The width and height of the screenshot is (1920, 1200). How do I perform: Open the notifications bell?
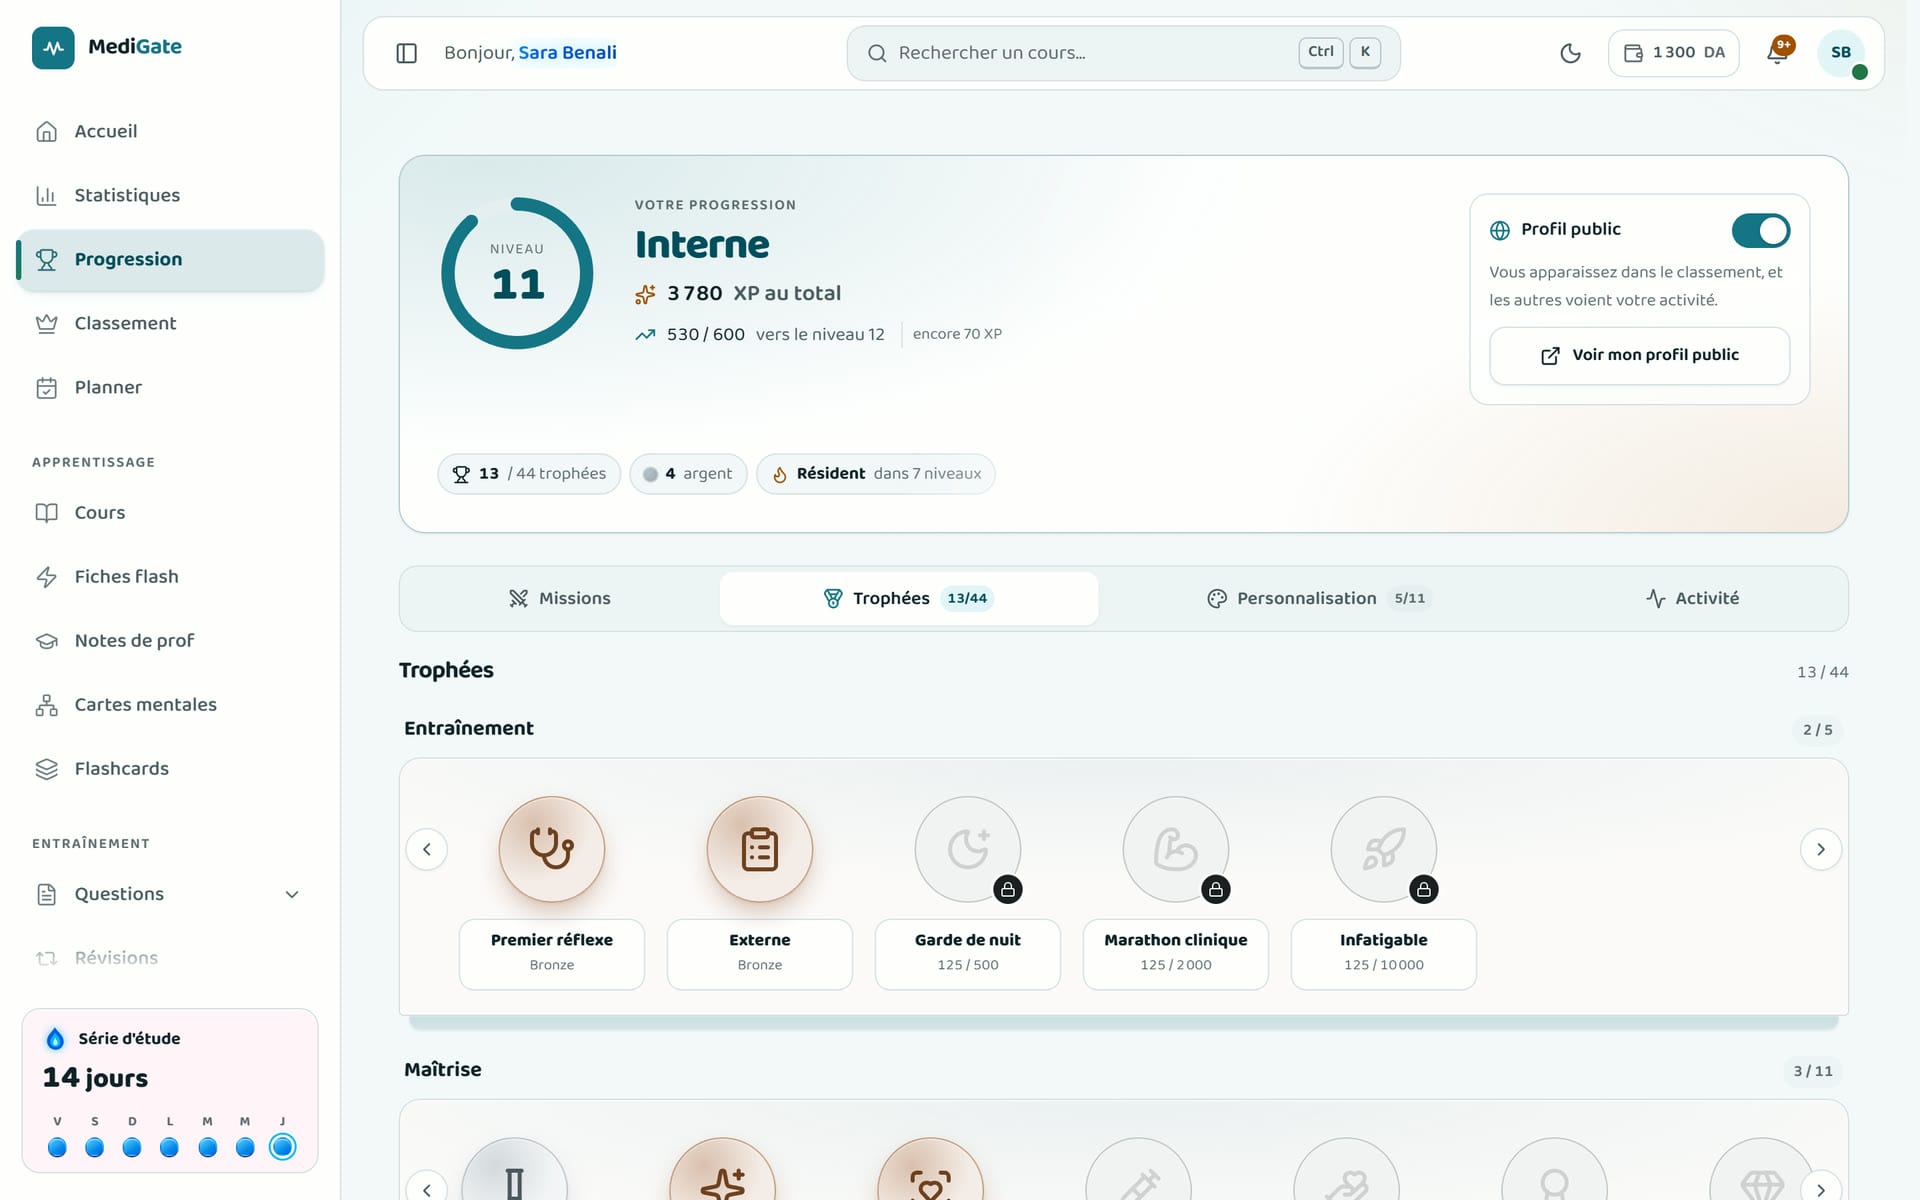[x=1777, y=53]
